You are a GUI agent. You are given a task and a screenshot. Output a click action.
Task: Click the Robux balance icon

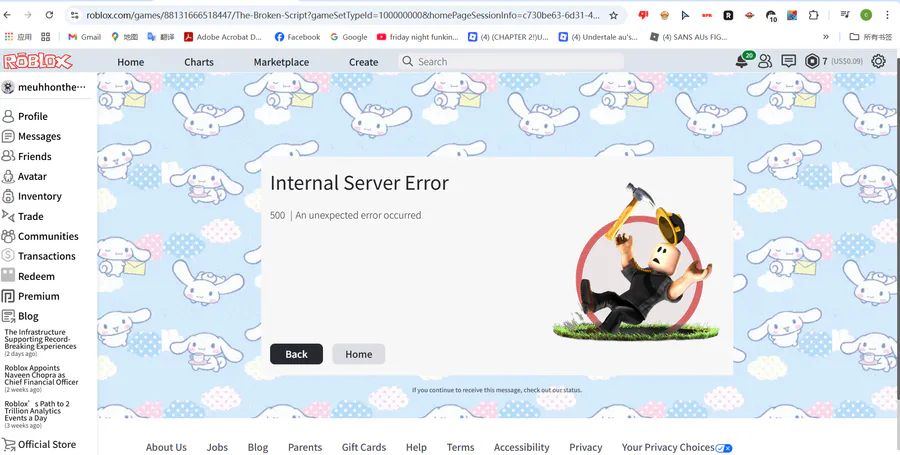pos(812,61)
